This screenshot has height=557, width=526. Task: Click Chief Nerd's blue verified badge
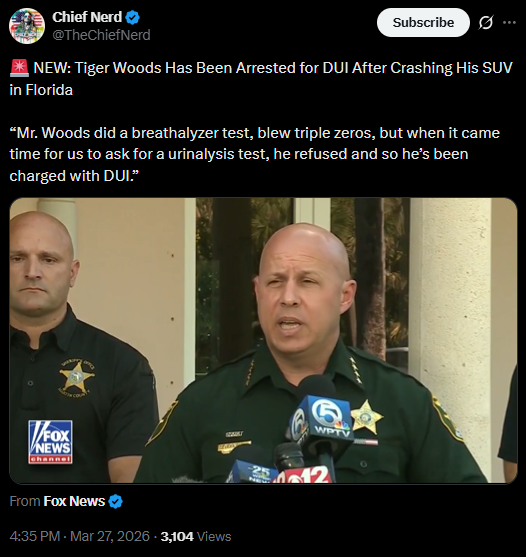click(132, 17)
